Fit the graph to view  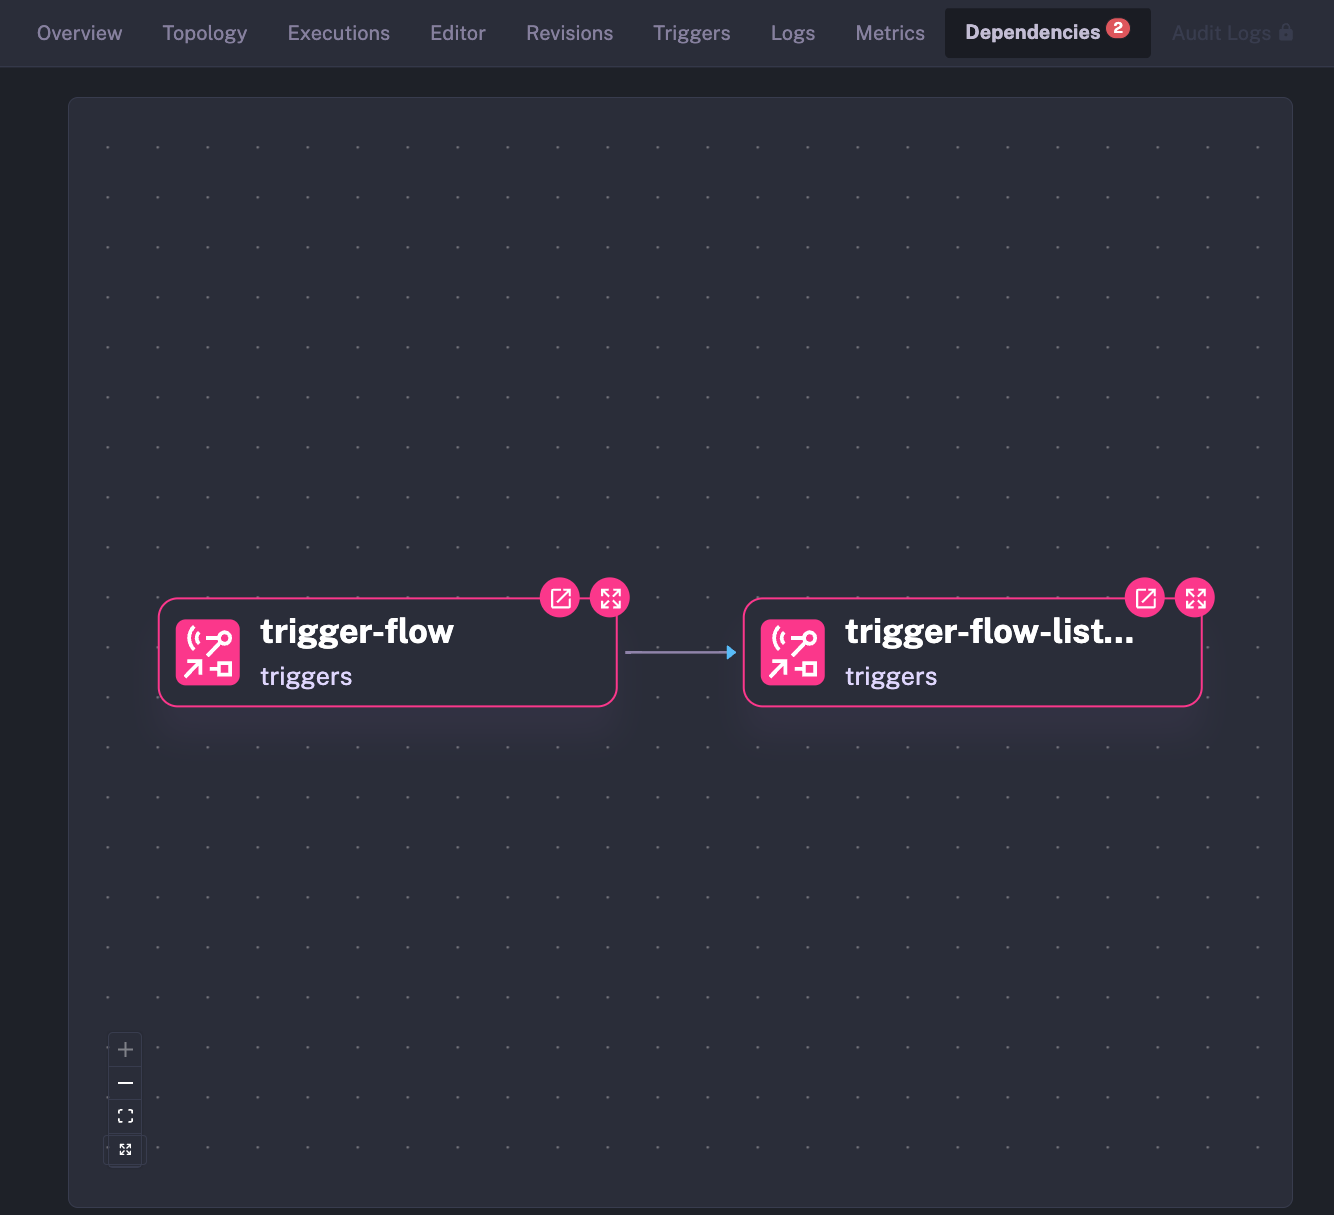click(x=125, y=1116)
